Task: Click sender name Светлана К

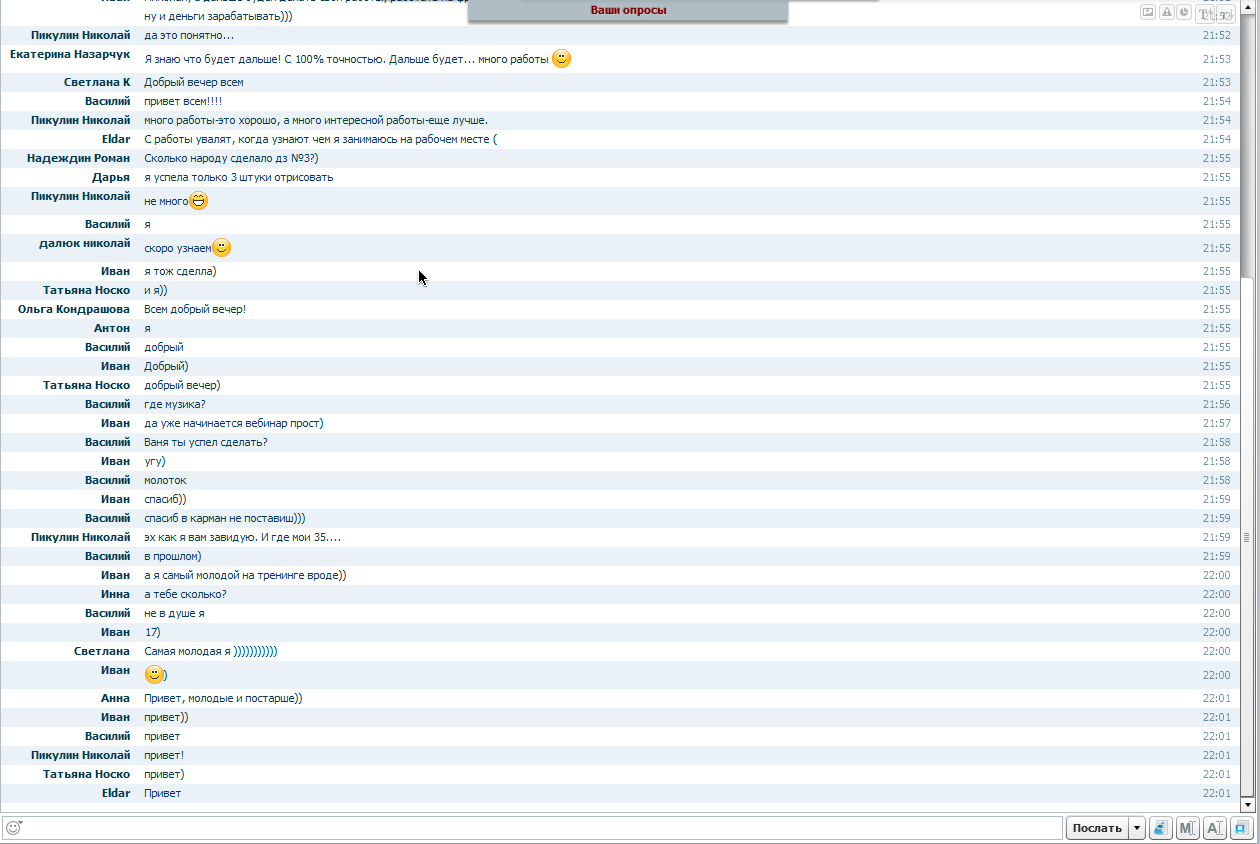Action: coord(97,82)
